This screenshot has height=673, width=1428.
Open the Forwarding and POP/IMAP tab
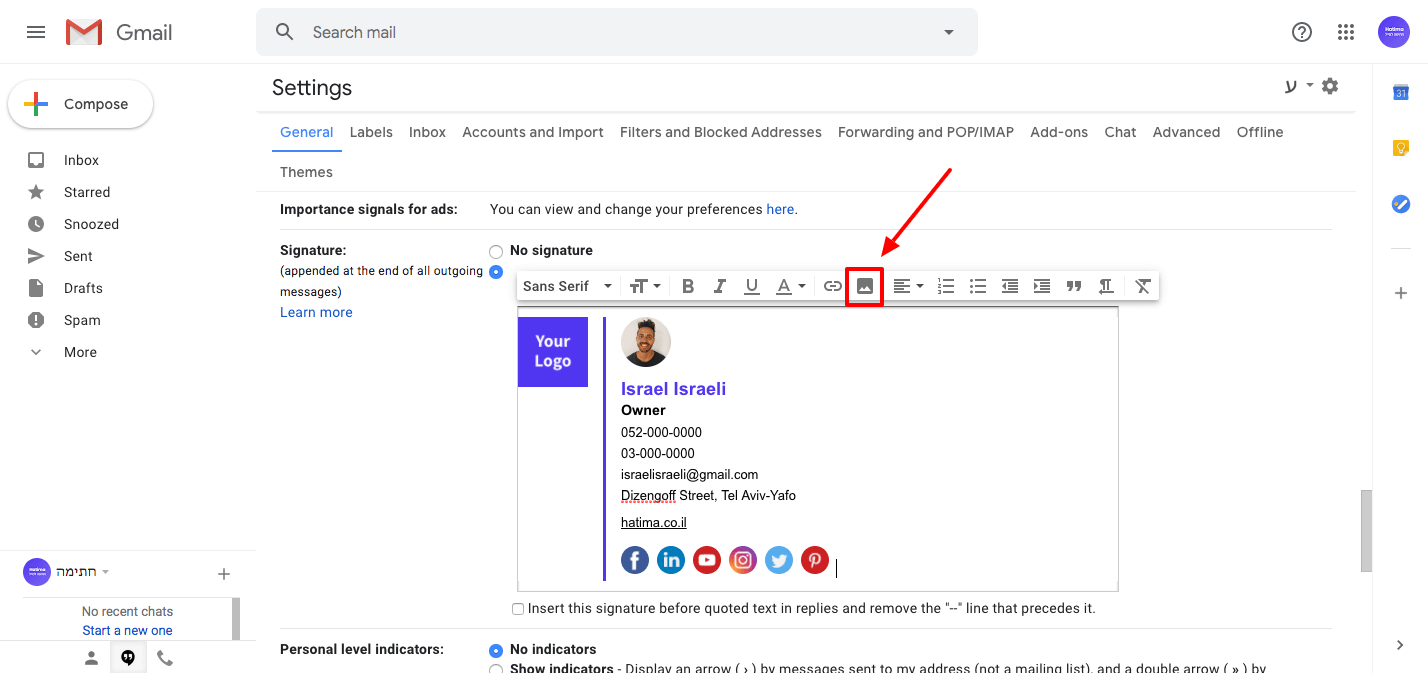(925, 131)
